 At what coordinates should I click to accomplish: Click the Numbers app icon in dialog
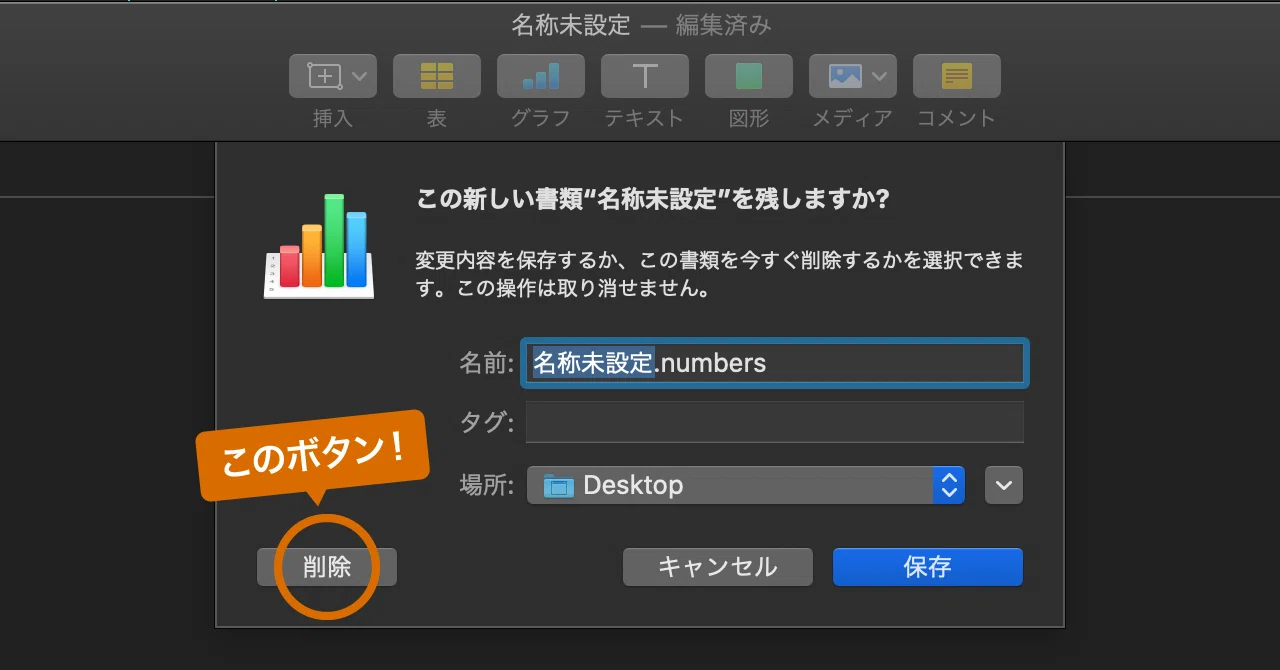click(x=320, y=247)
